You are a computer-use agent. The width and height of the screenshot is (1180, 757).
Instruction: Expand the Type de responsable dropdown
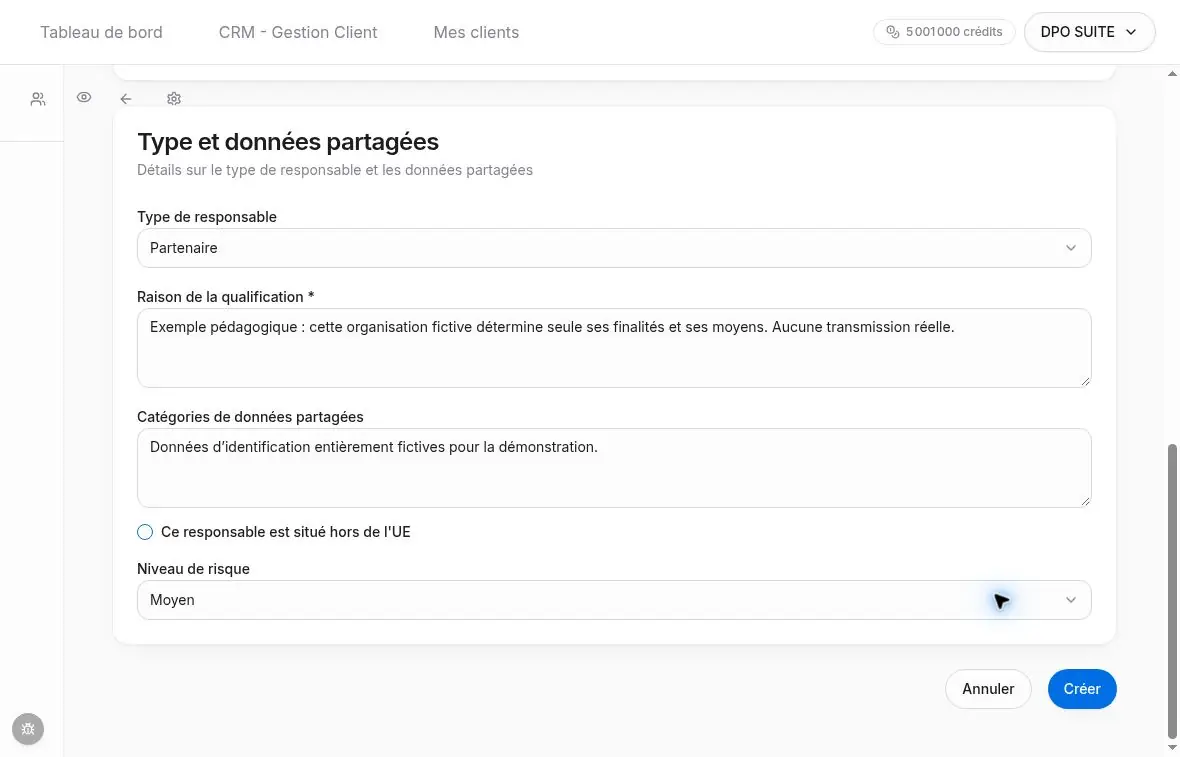coord(614,248)
